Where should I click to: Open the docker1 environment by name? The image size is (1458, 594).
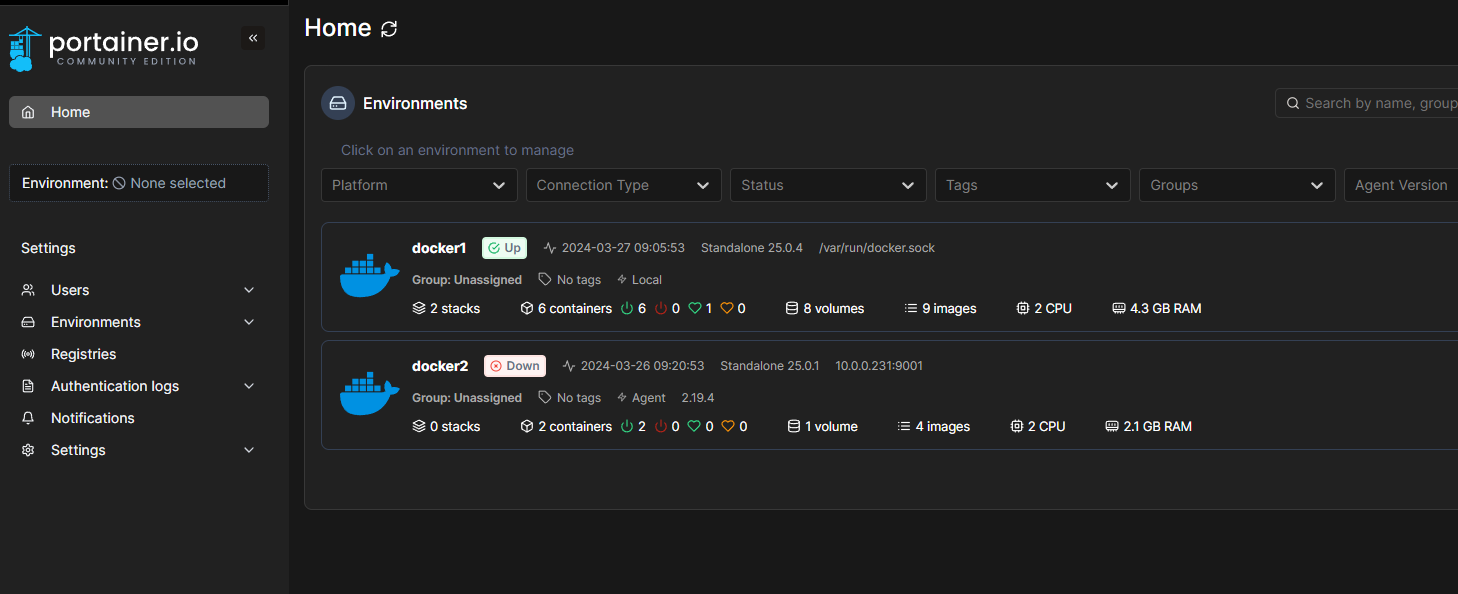439,248
